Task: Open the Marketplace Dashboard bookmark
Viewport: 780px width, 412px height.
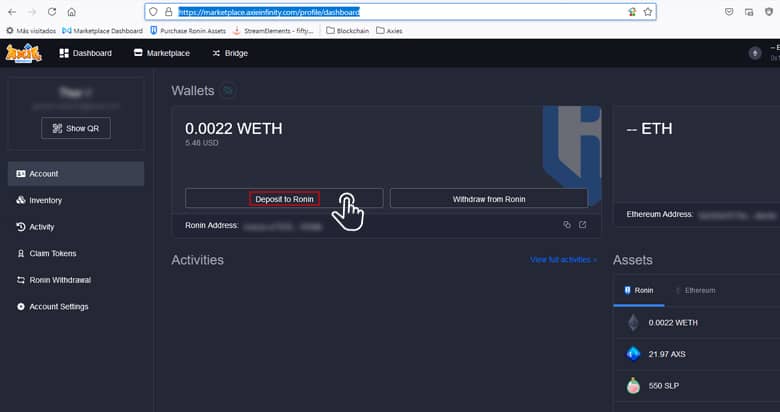Action: coord(102,31)
